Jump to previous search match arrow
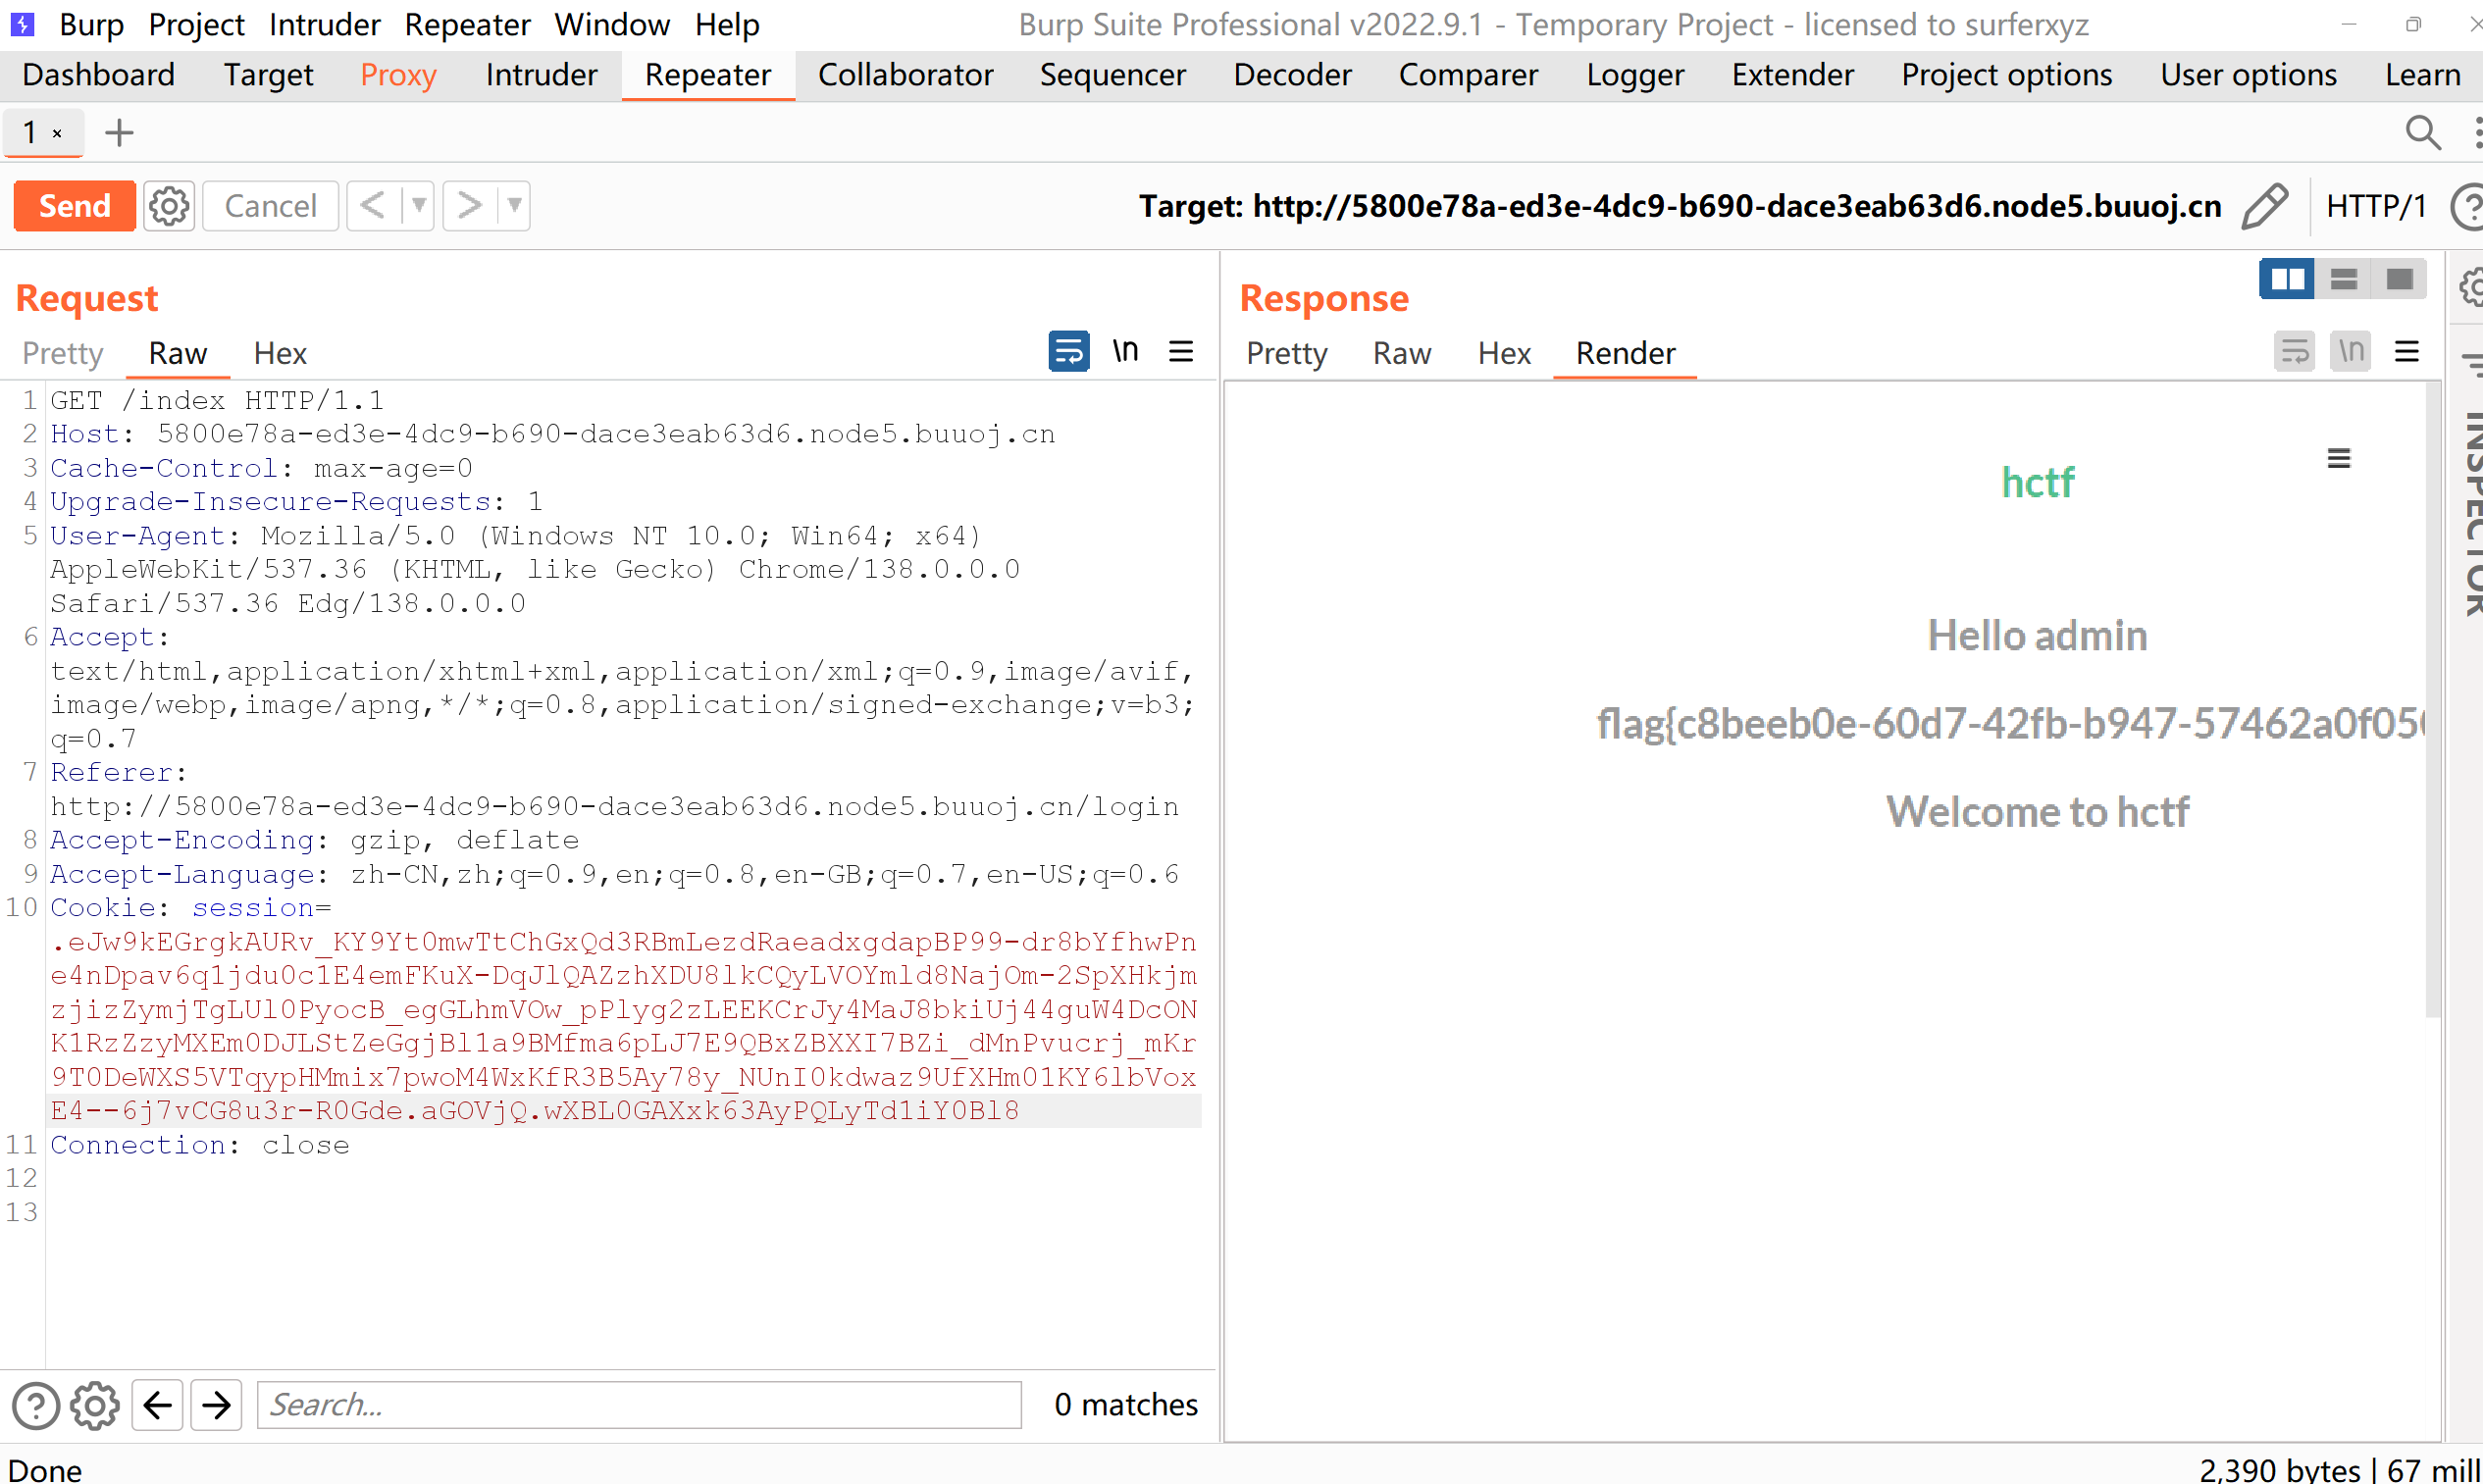The image size is (2483, 1484). [x=157, y=1405]
